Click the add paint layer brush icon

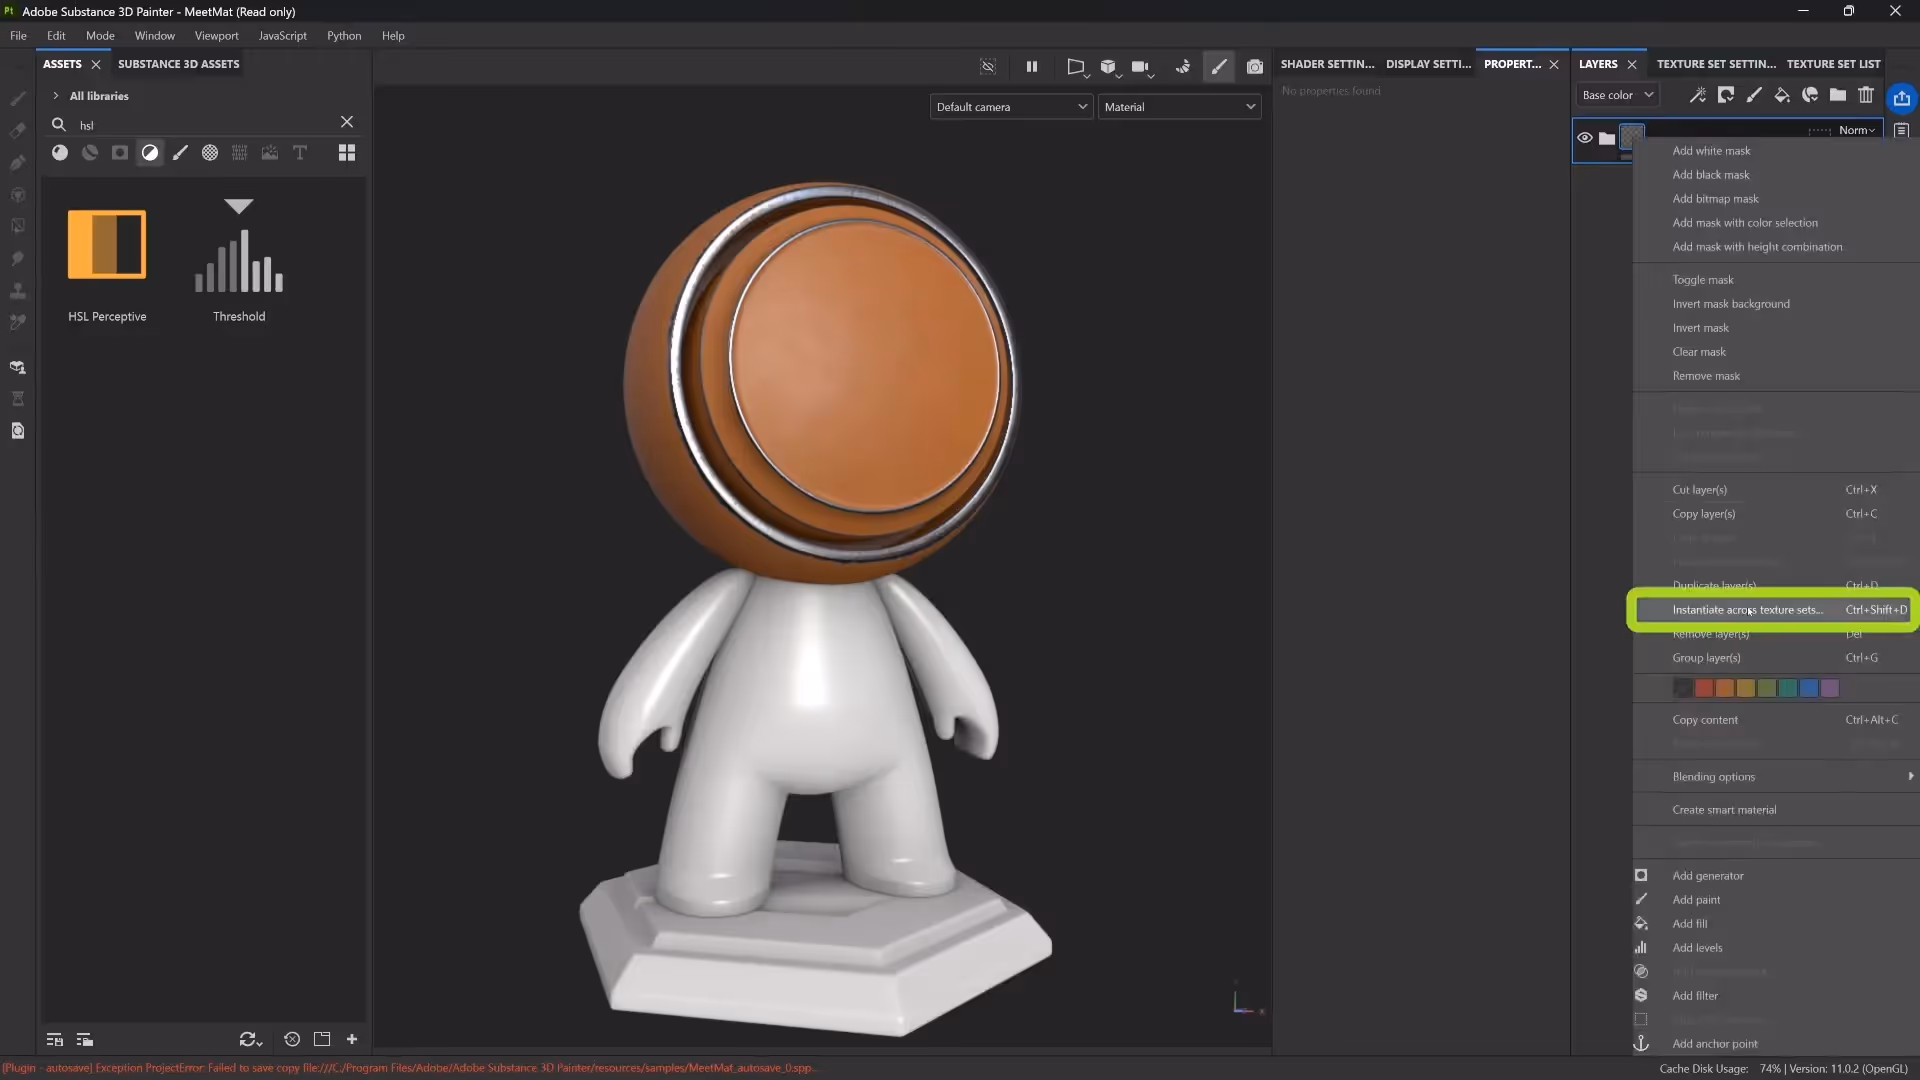[1754, 95]
